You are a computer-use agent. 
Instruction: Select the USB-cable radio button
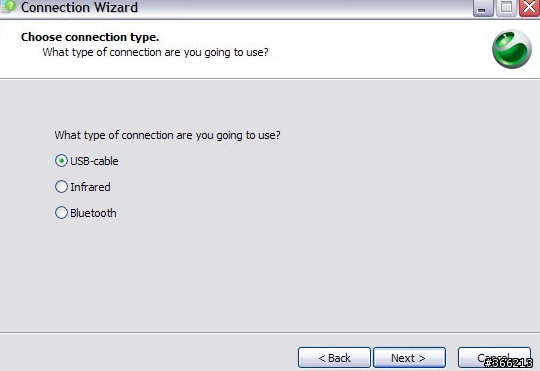click(x=61, y=161)
